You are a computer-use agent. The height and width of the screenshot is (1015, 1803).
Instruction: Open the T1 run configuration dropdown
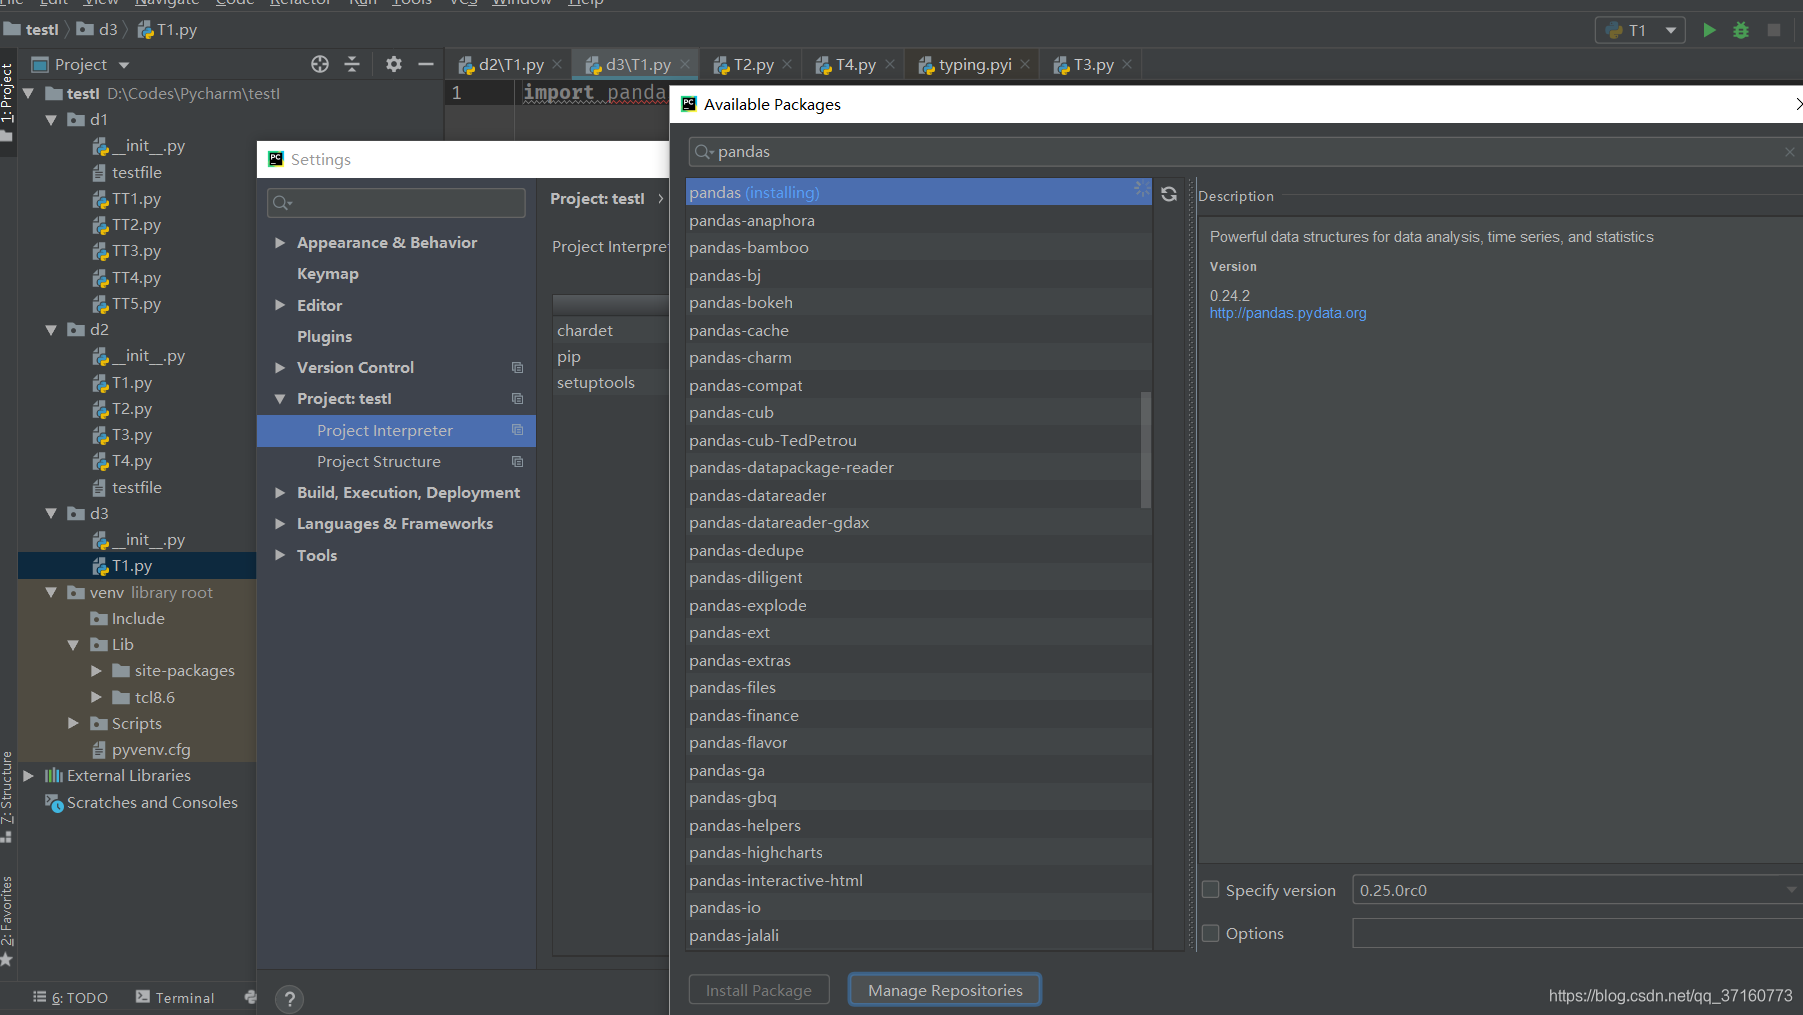[1640, 30]
